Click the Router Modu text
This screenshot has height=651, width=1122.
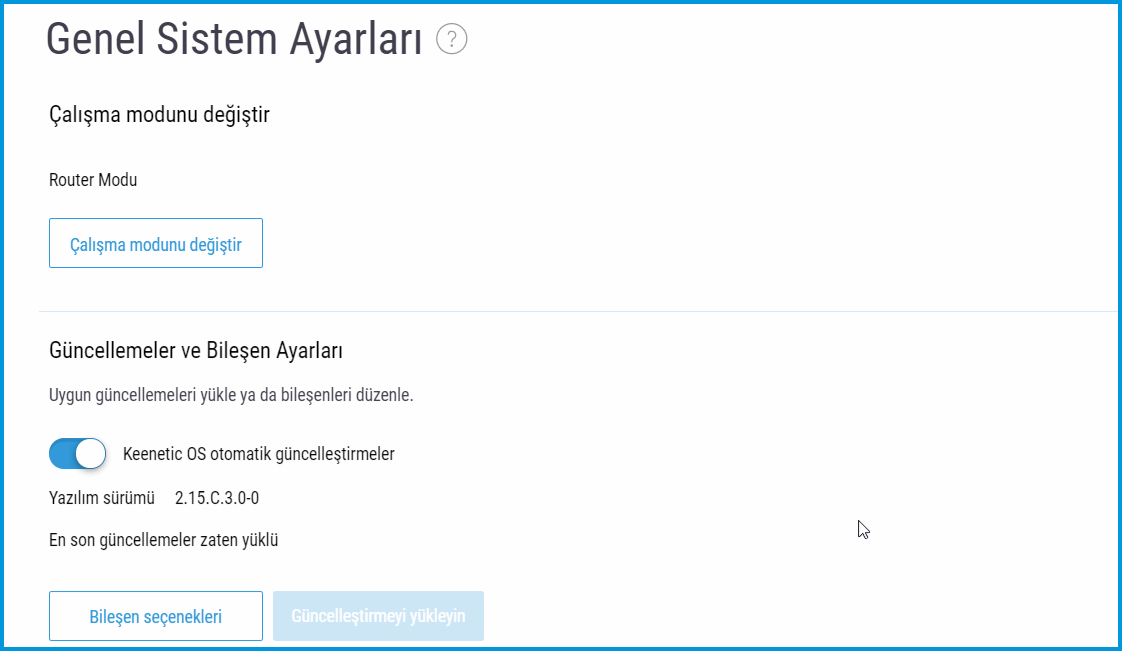point(93,180)
